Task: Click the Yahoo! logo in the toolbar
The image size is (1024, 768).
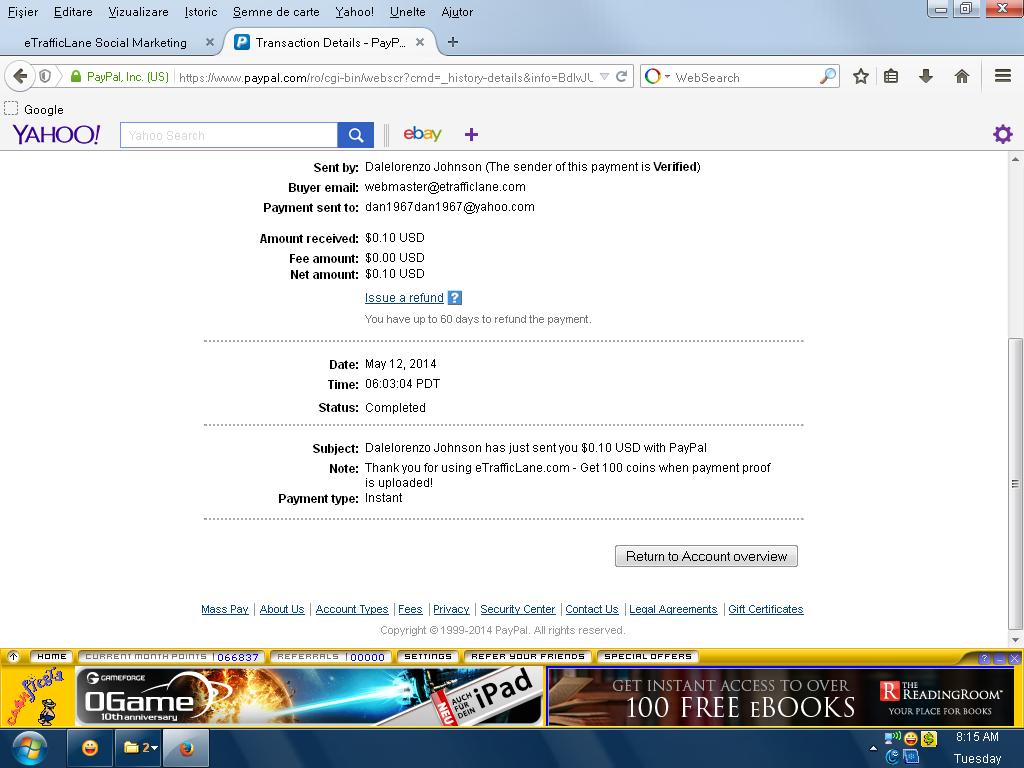Action: [x=56, y=135]
